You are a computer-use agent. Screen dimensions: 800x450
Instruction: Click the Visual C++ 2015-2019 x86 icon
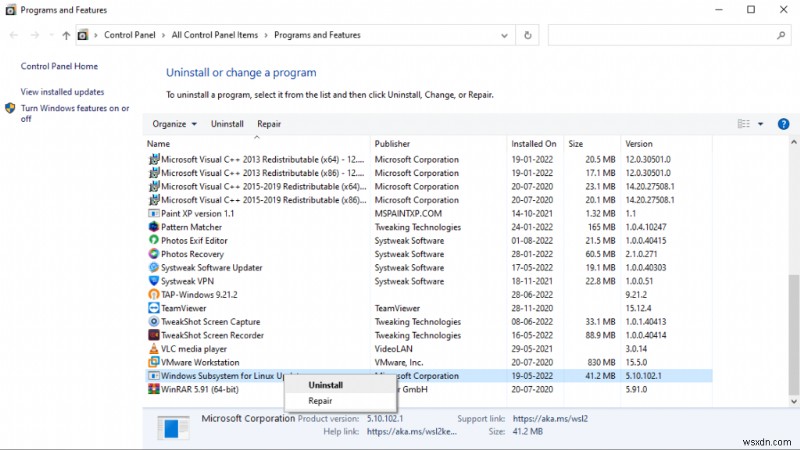[x=153, y=199]
